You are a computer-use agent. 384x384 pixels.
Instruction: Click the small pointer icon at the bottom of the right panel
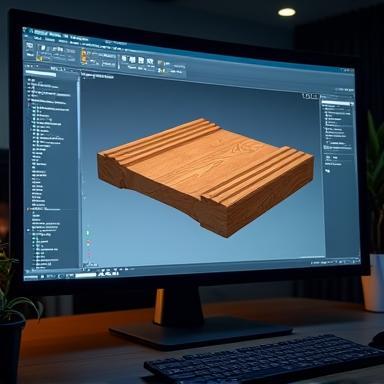click(327, 171)
